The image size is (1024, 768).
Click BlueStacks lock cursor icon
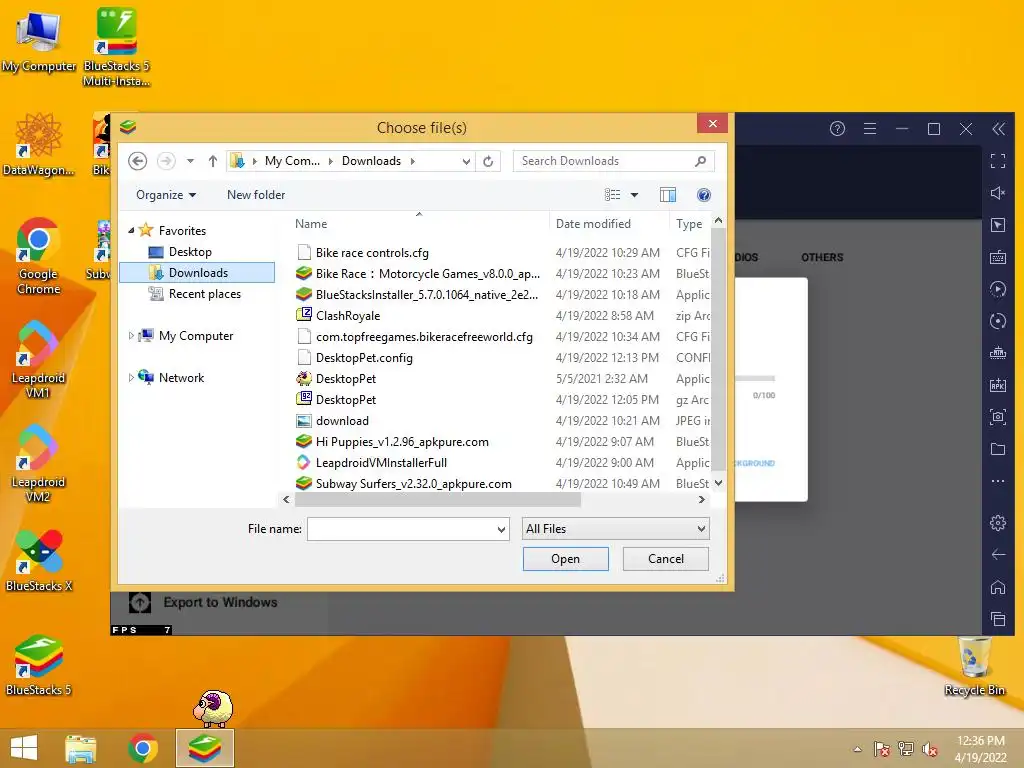click(998, 225)
